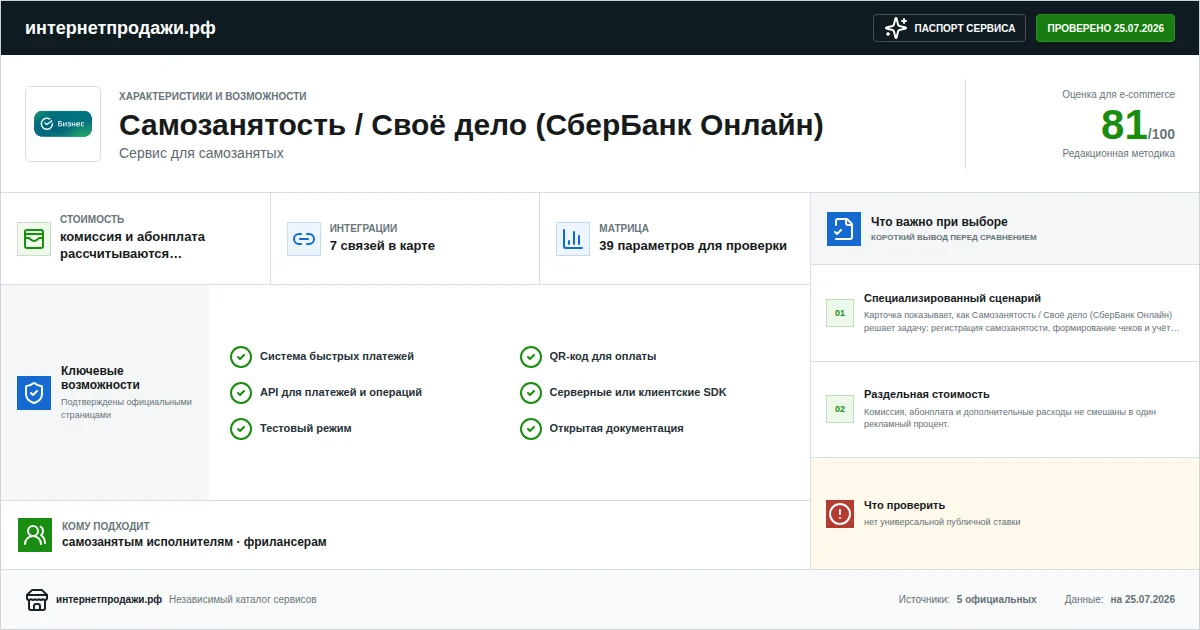Click the checkmark next to Открытая документация

[x=531, y=429]
